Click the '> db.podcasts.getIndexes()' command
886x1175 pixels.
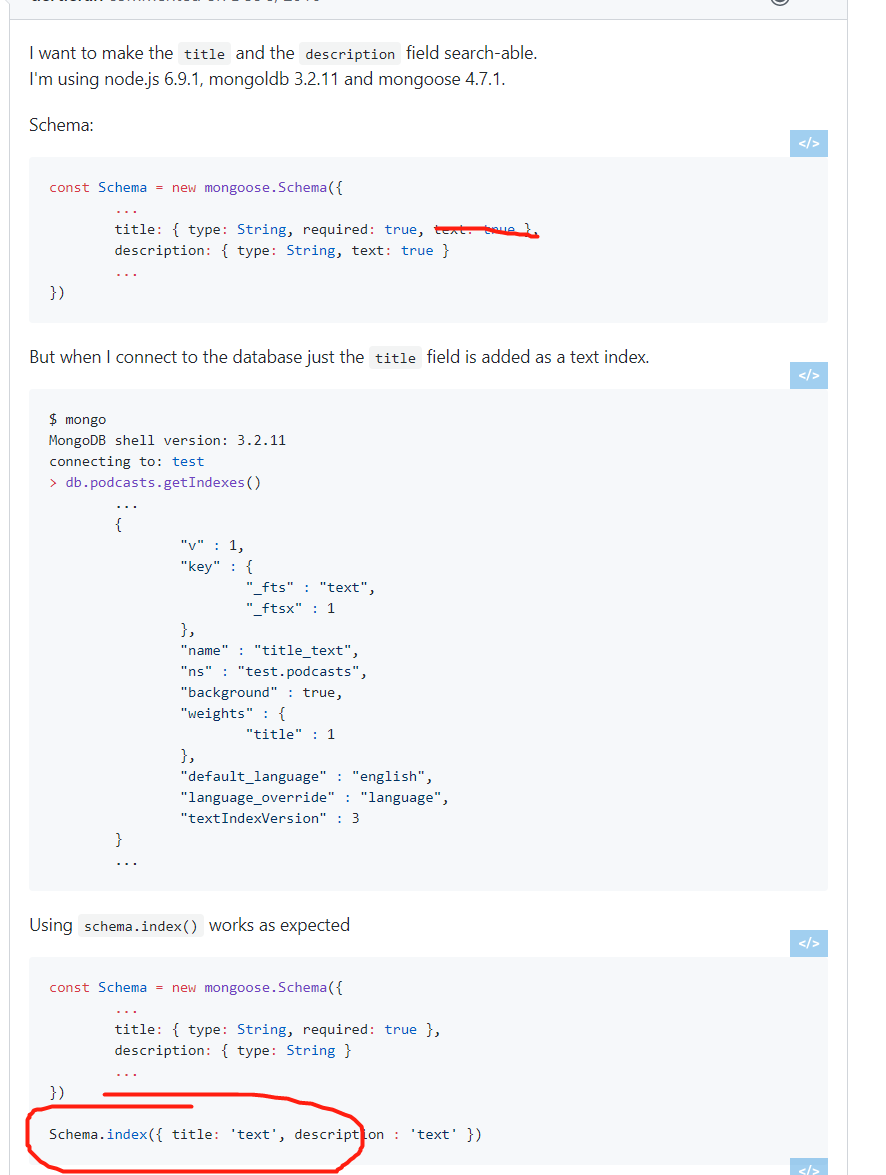[x=155, y=483]
